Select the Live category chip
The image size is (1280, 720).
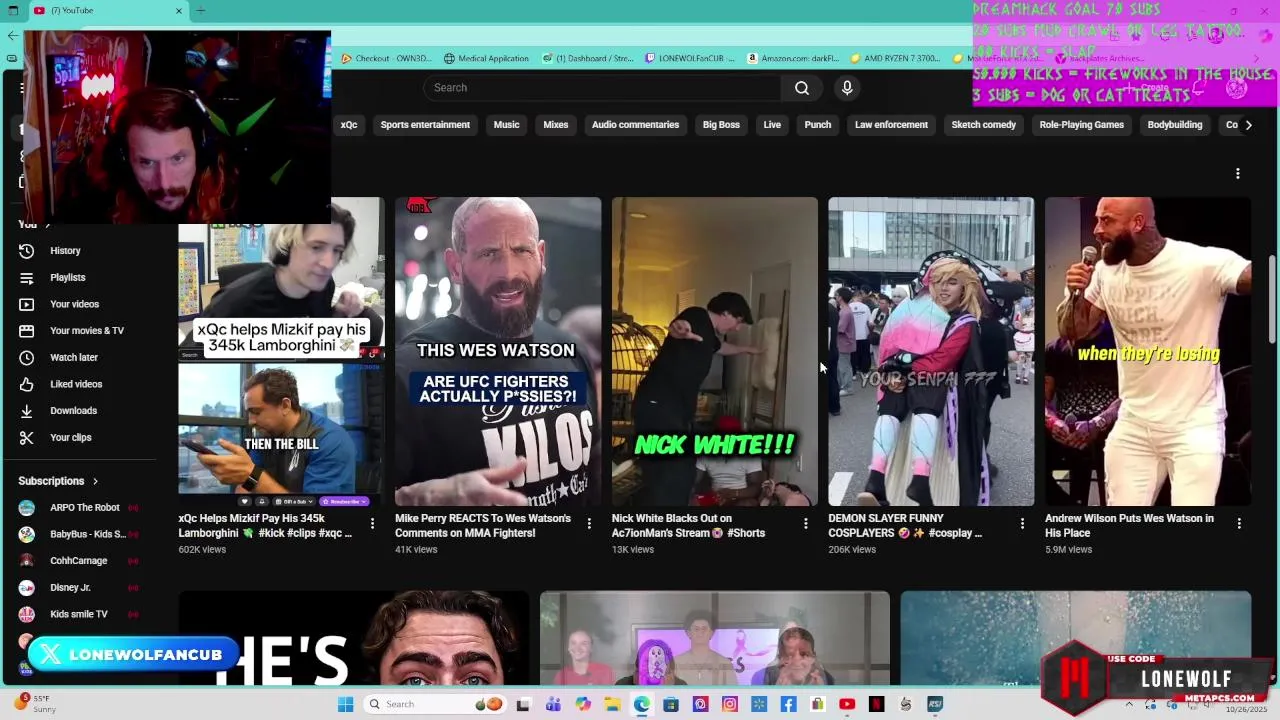(772, 125)
